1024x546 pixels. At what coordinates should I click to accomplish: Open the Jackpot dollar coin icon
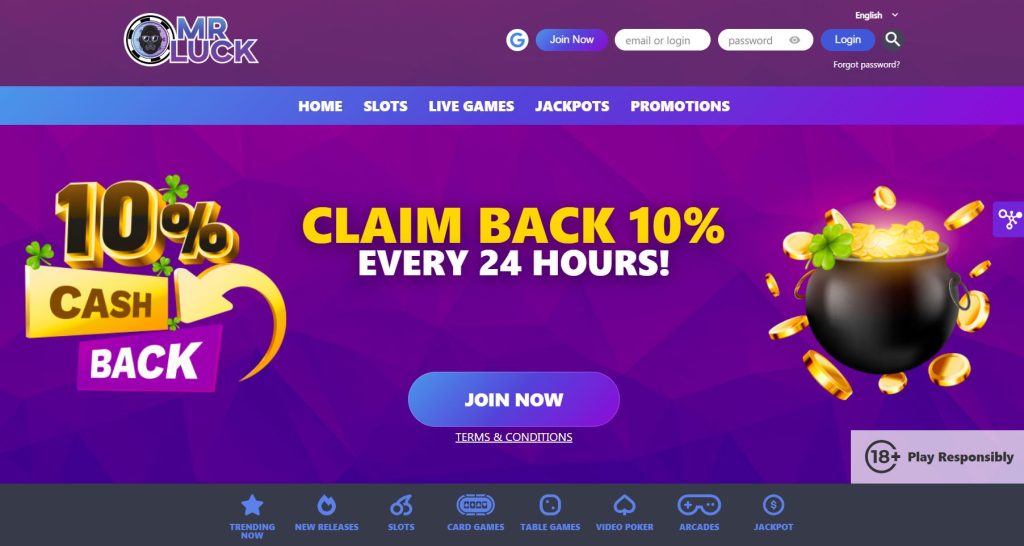click(x=773, y=505)
